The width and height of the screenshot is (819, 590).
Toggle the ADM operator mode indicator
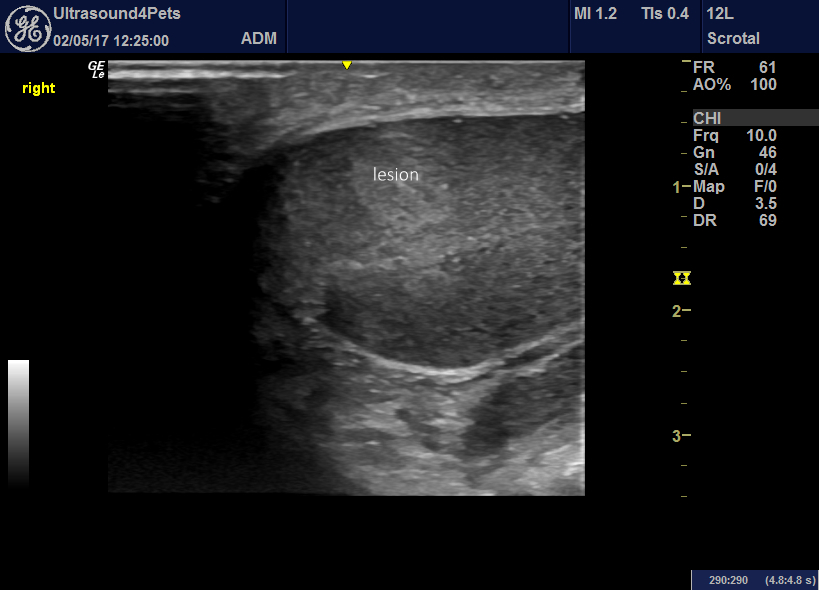point(260,38)
